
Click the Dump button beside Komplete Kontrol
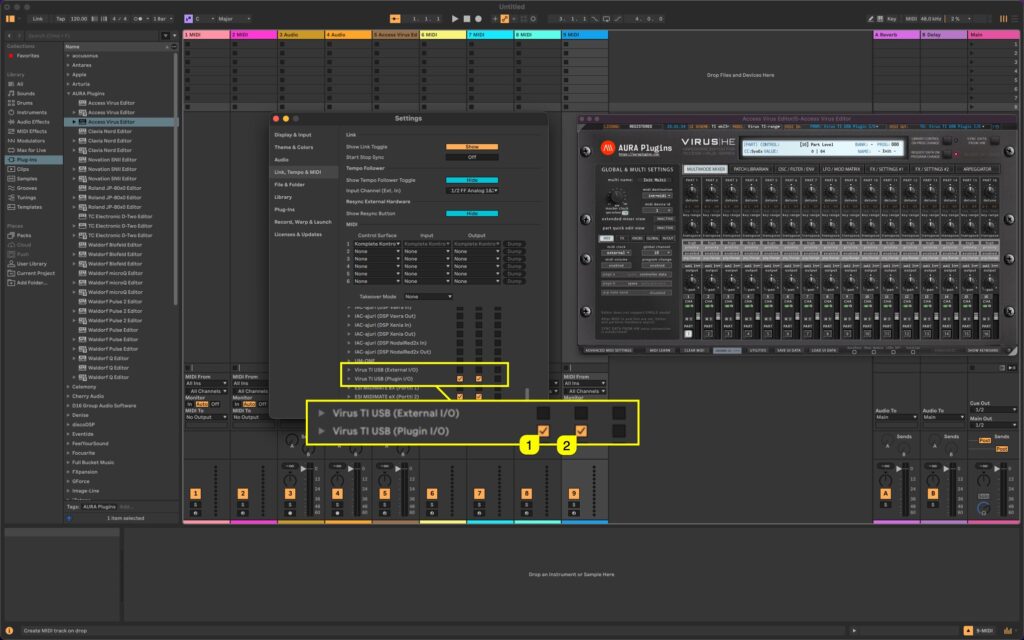click(x=512, y=243)
